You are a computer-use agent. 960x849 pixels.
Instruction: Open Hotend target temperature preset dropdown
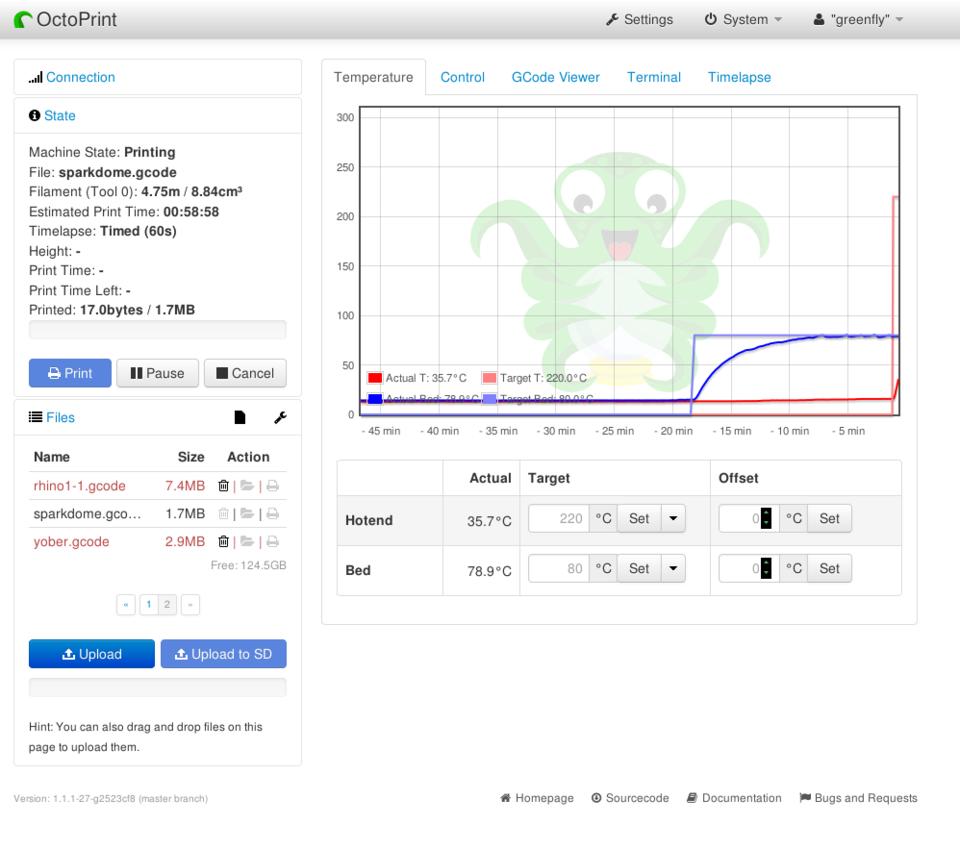click(673, 518)
